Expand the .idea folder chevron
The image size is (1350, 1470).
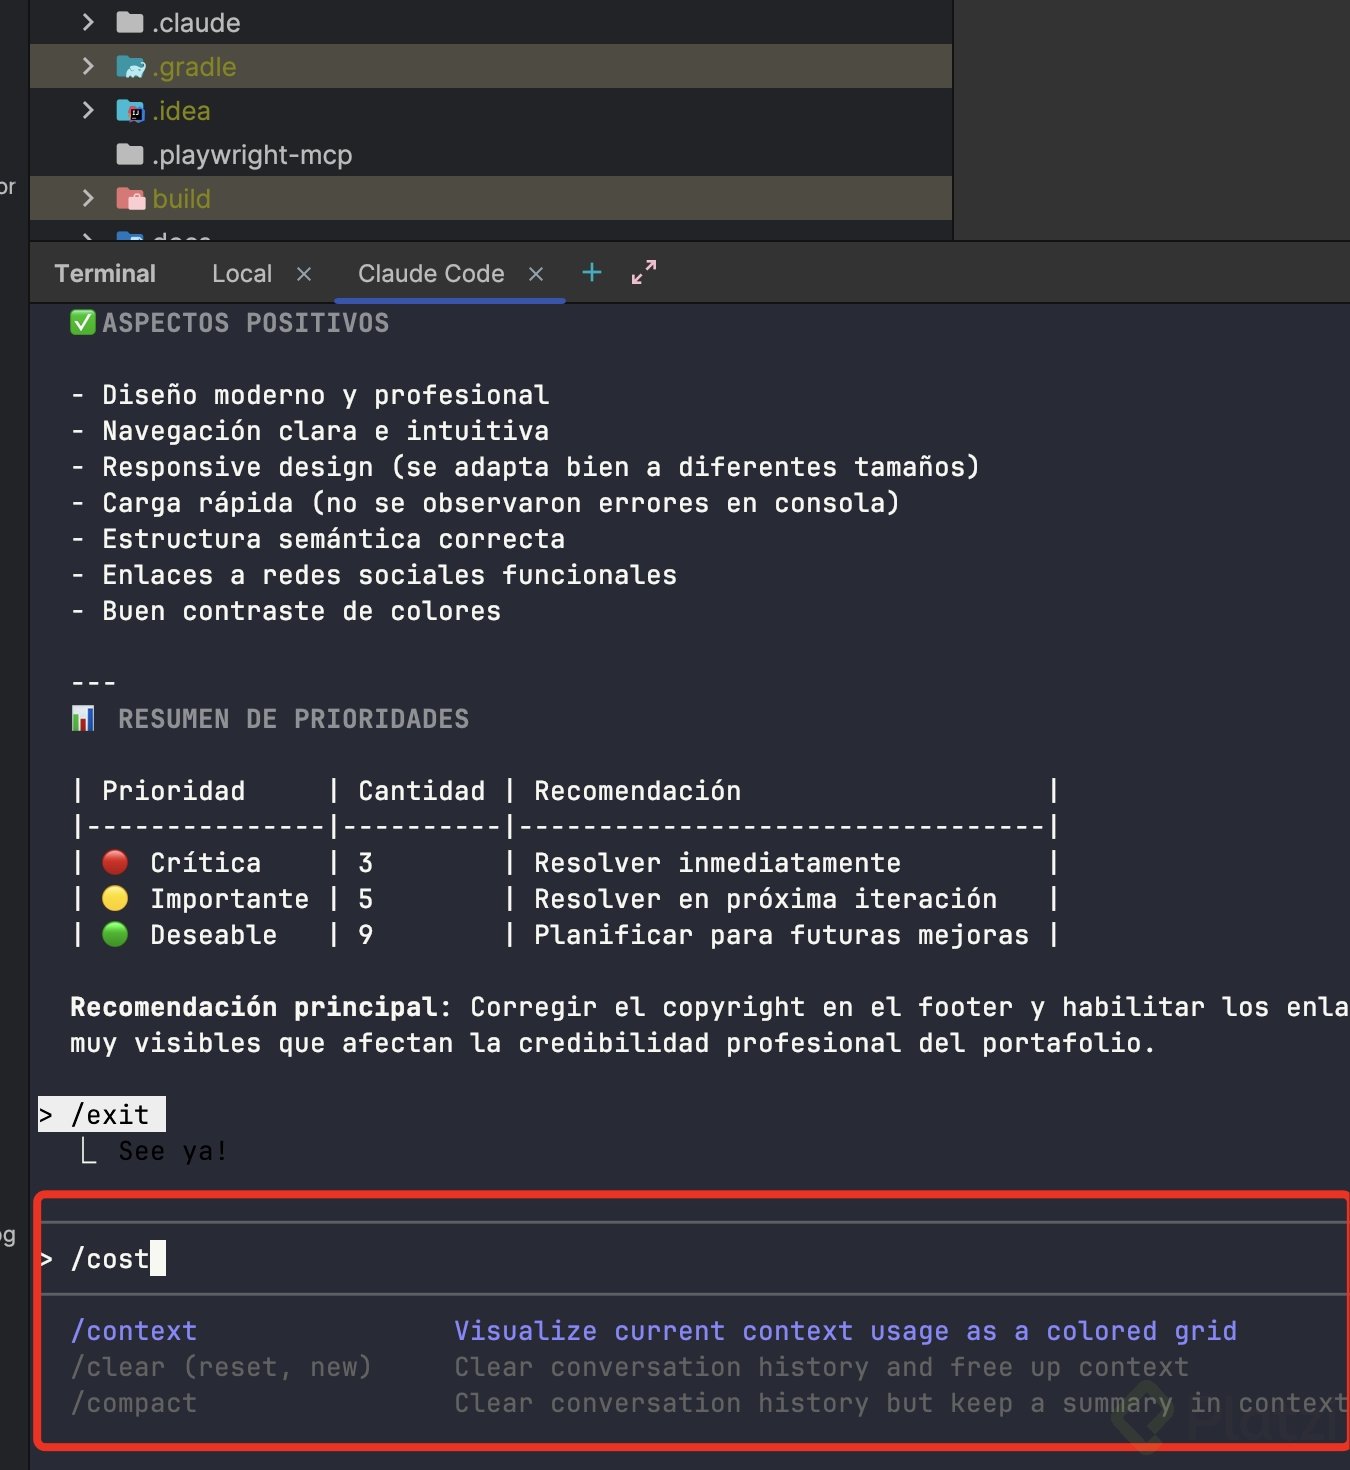tap(88, 111)
